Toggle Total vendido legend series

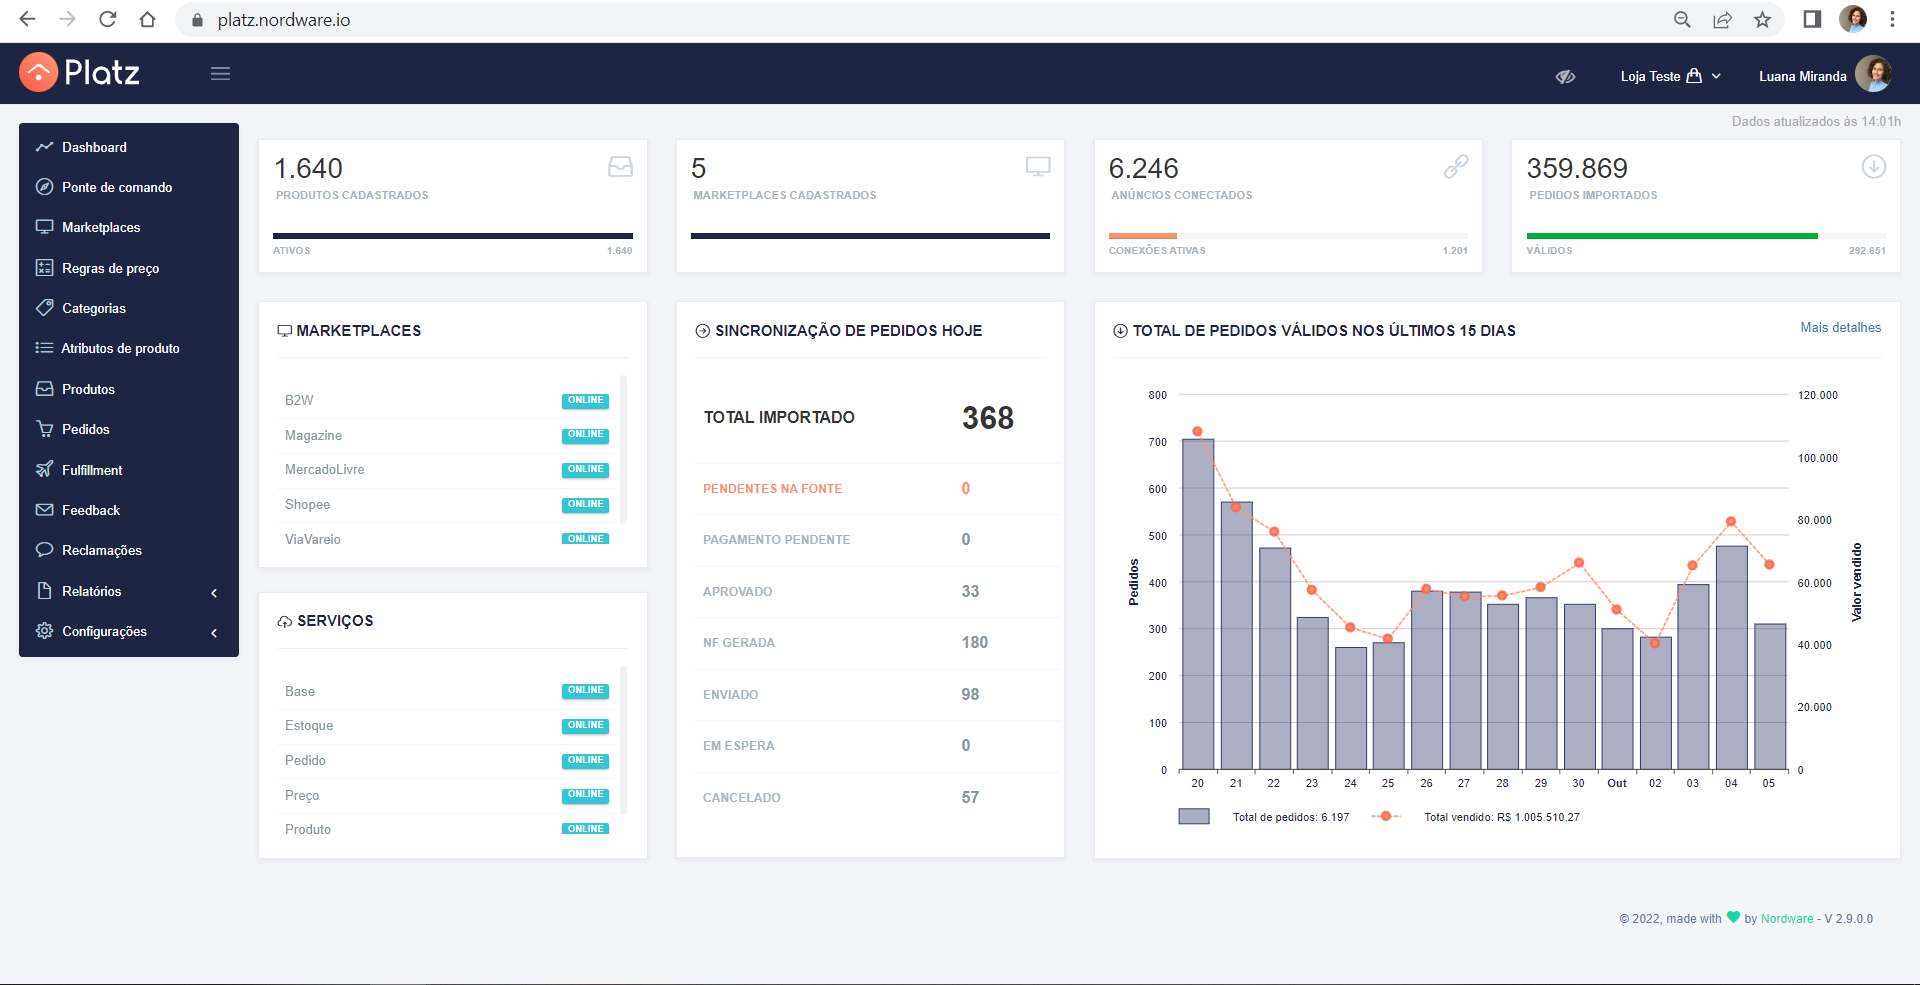pos(1476,817)
